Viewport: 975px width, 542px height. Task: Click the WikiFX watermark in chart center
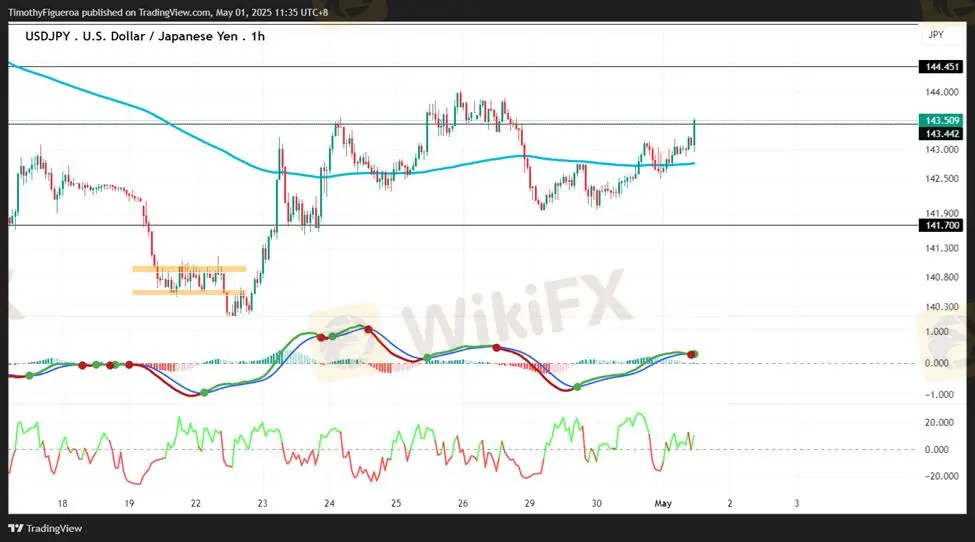click(520, 305)
